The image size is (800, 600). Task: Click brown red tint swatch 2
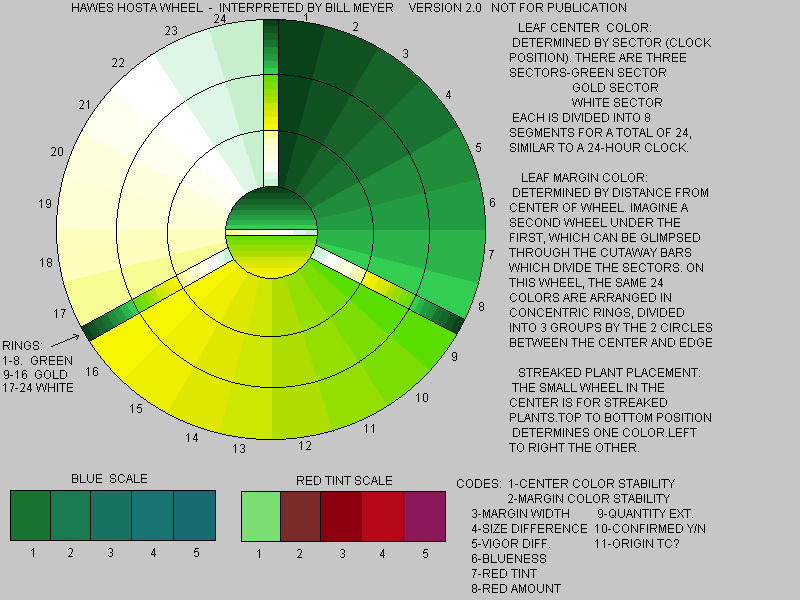coord(302,515)
